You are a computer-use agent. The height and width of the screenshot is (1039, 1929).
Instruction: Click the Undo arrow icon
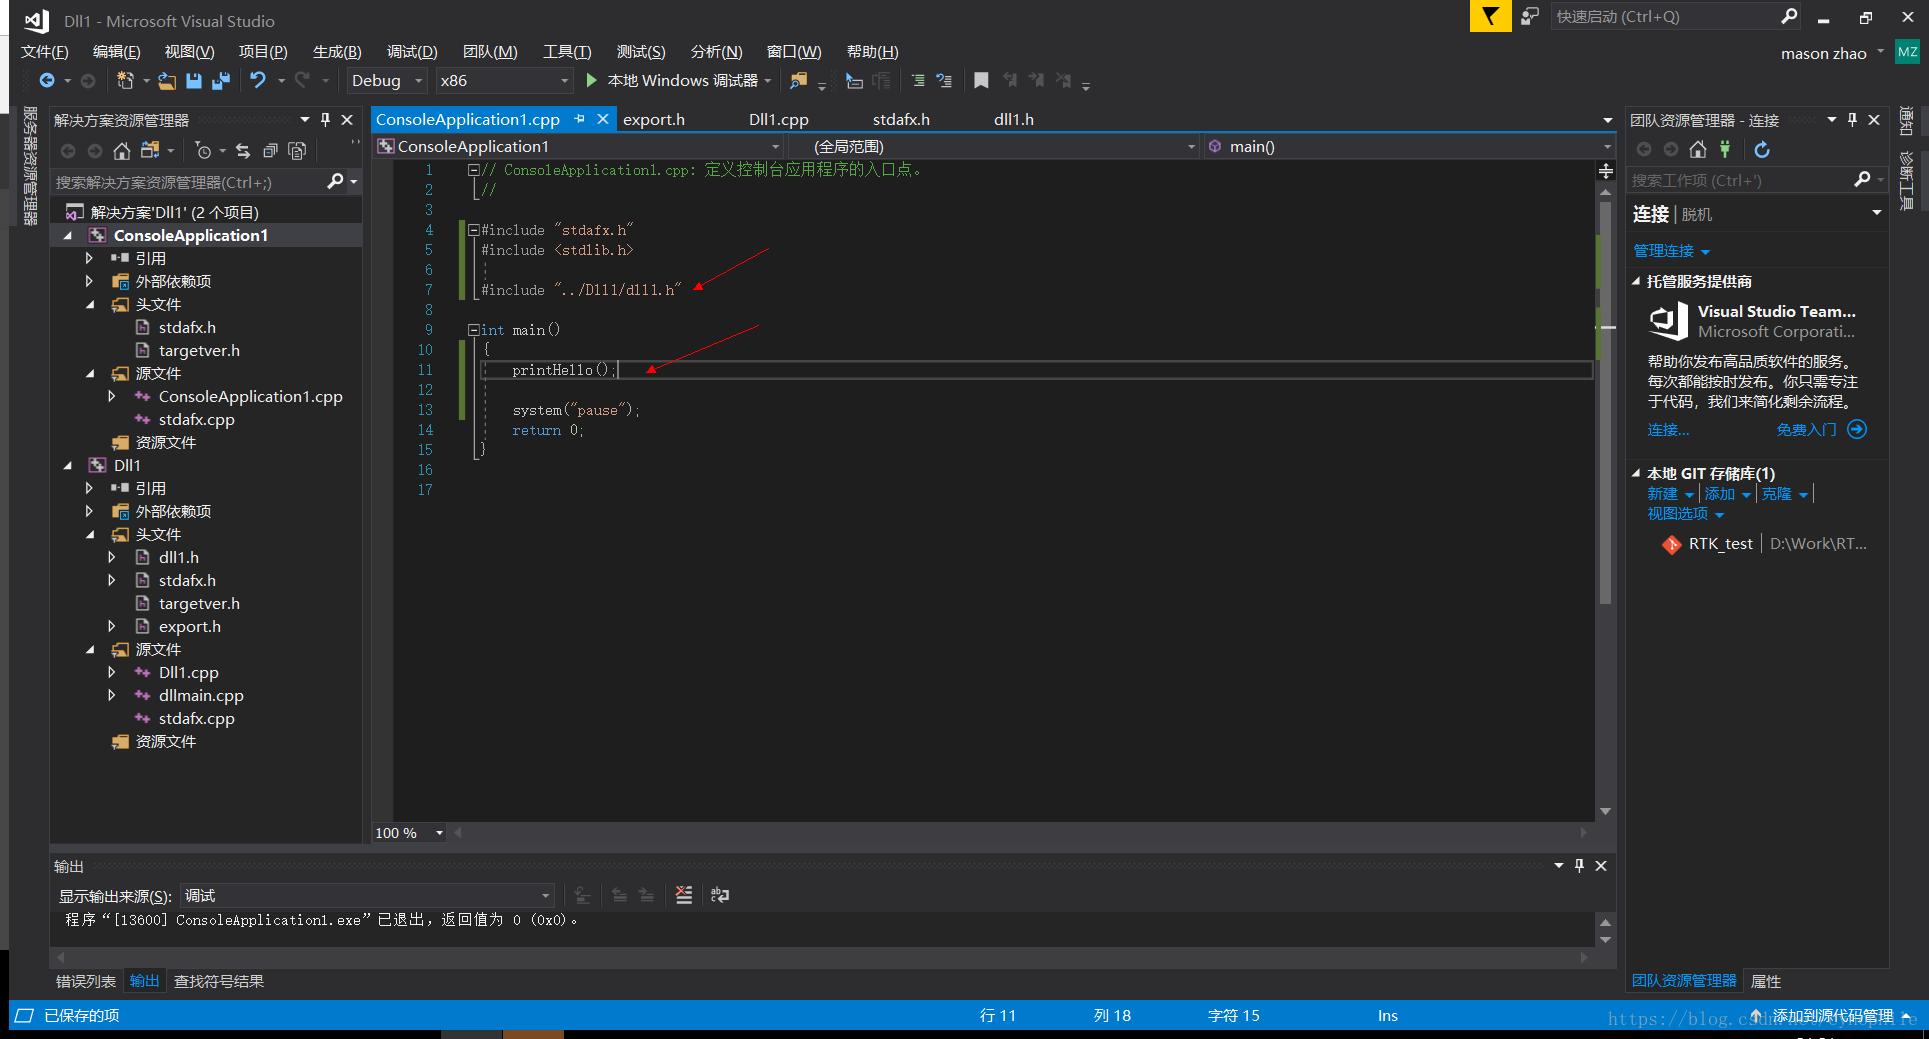tap(258, 81)
